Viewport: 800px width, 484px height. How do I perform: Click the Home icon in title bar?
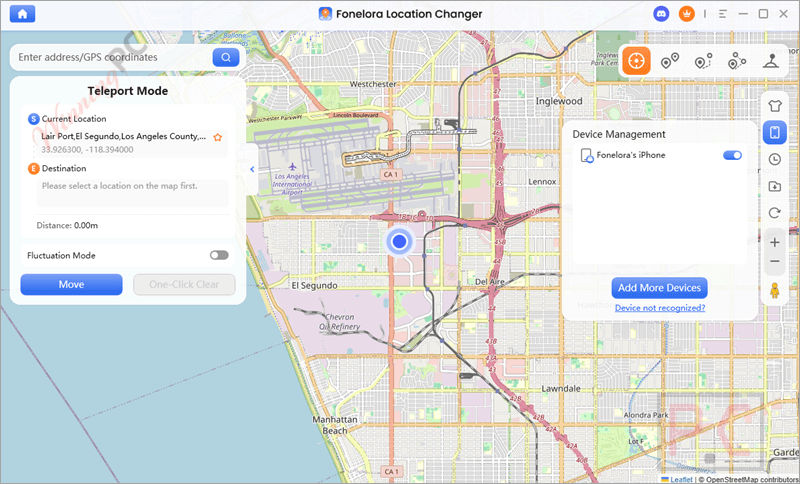(22, 14)
